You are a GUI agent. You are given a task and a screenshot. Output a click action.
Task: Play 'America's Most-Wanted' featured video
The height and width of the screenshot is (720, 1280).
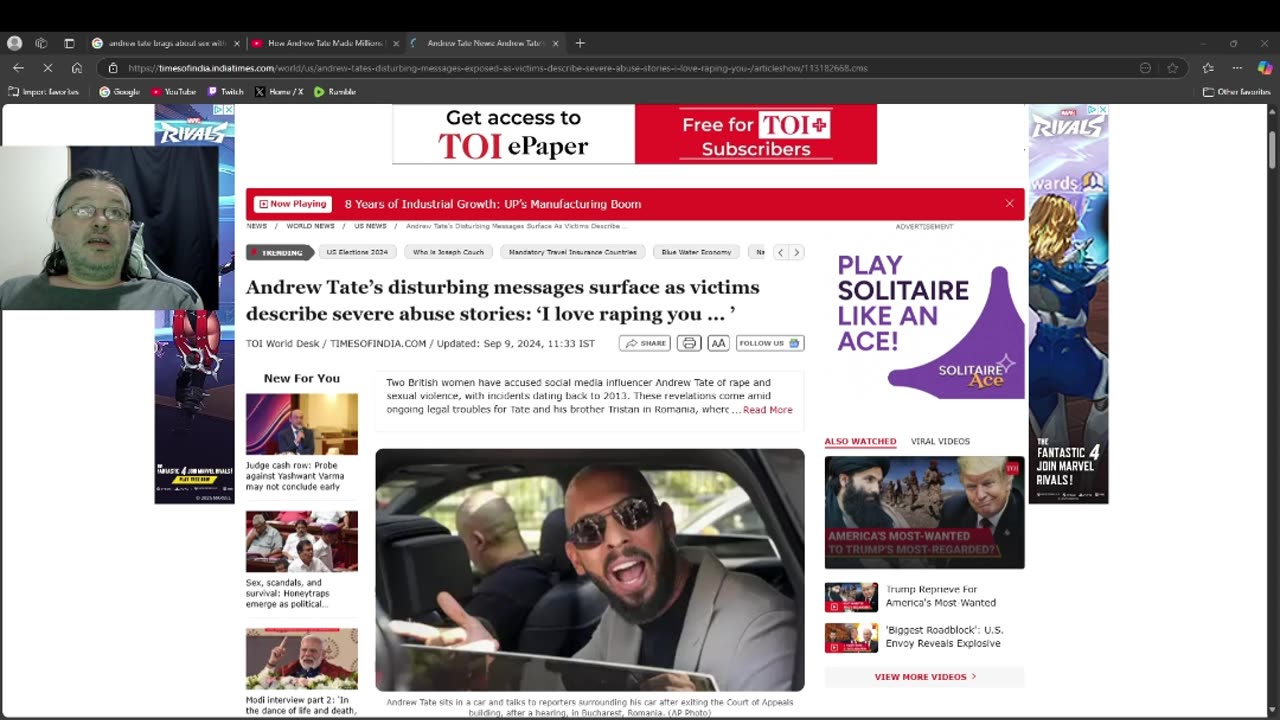(925, 512)
